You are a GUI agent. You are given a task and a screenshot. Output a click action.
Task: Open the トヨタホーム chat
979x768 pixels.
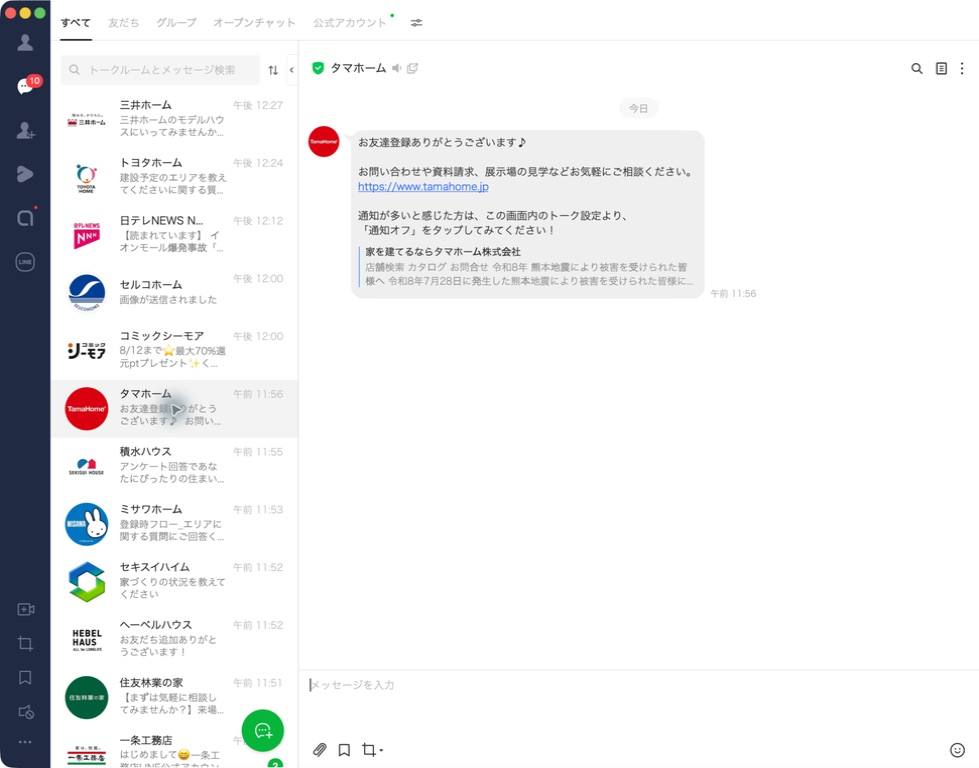pos(174,175)
